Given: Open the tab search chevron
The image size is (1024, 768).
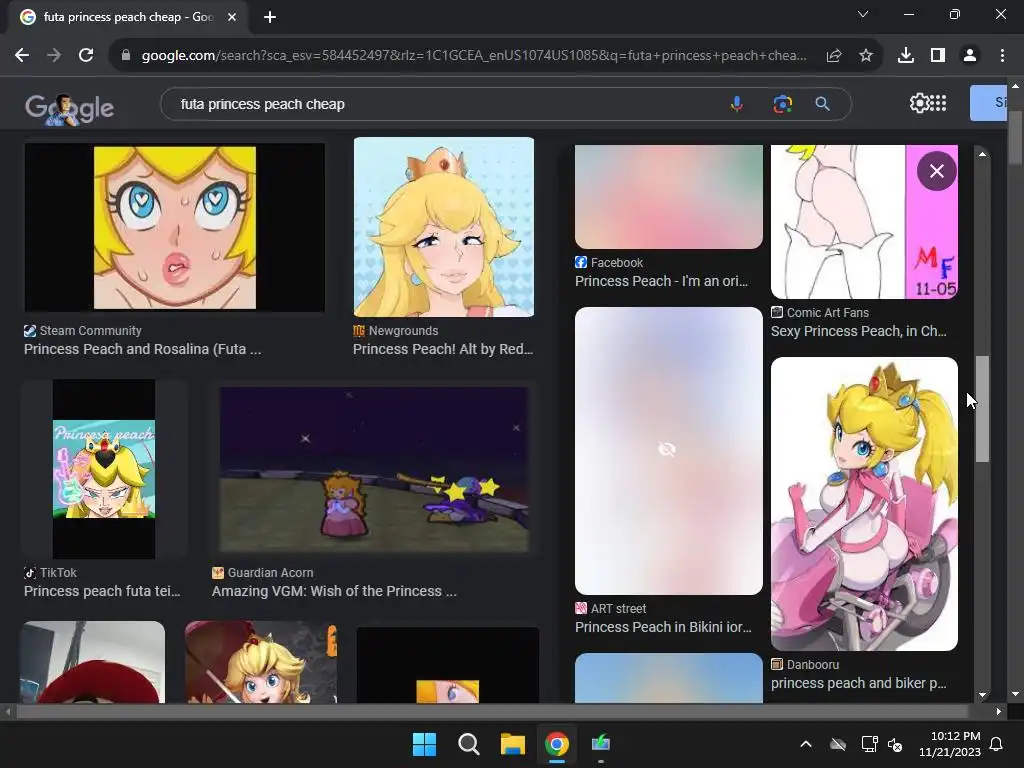Looking at the screenshot, I should [x=863, y=14].
